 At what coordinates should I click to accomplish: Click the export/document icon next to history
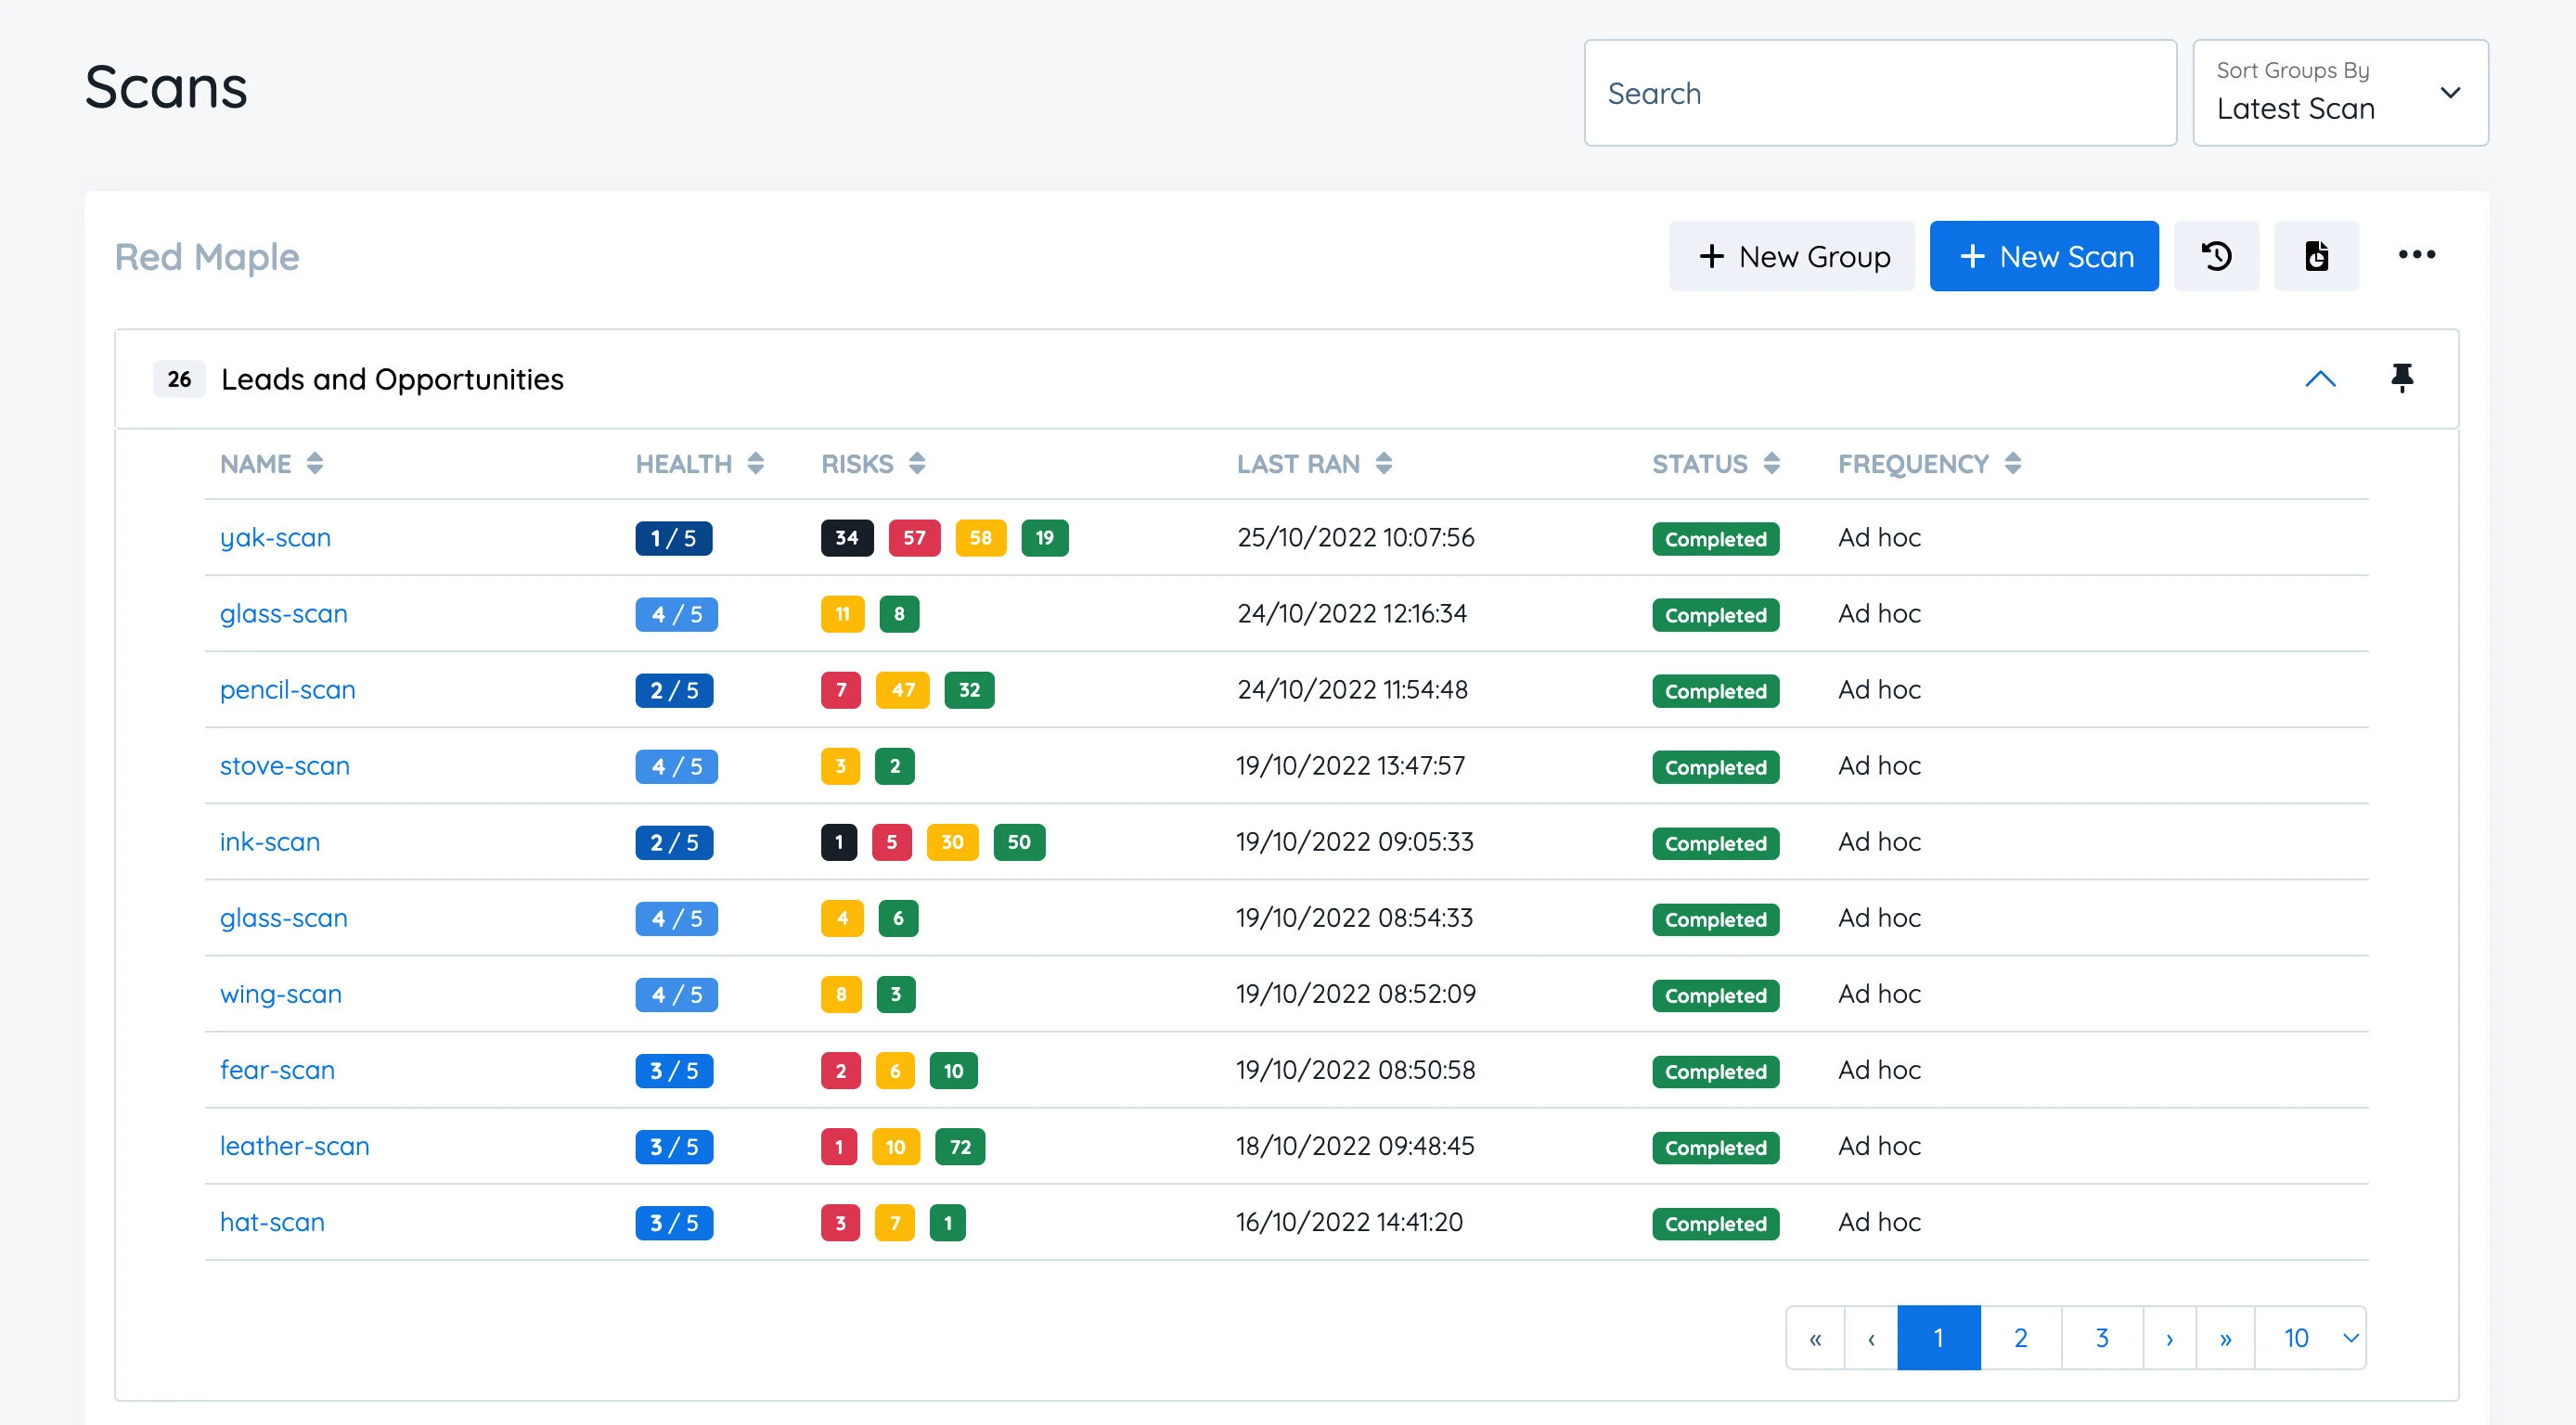pyautogui.click(x=2316, y=254)
